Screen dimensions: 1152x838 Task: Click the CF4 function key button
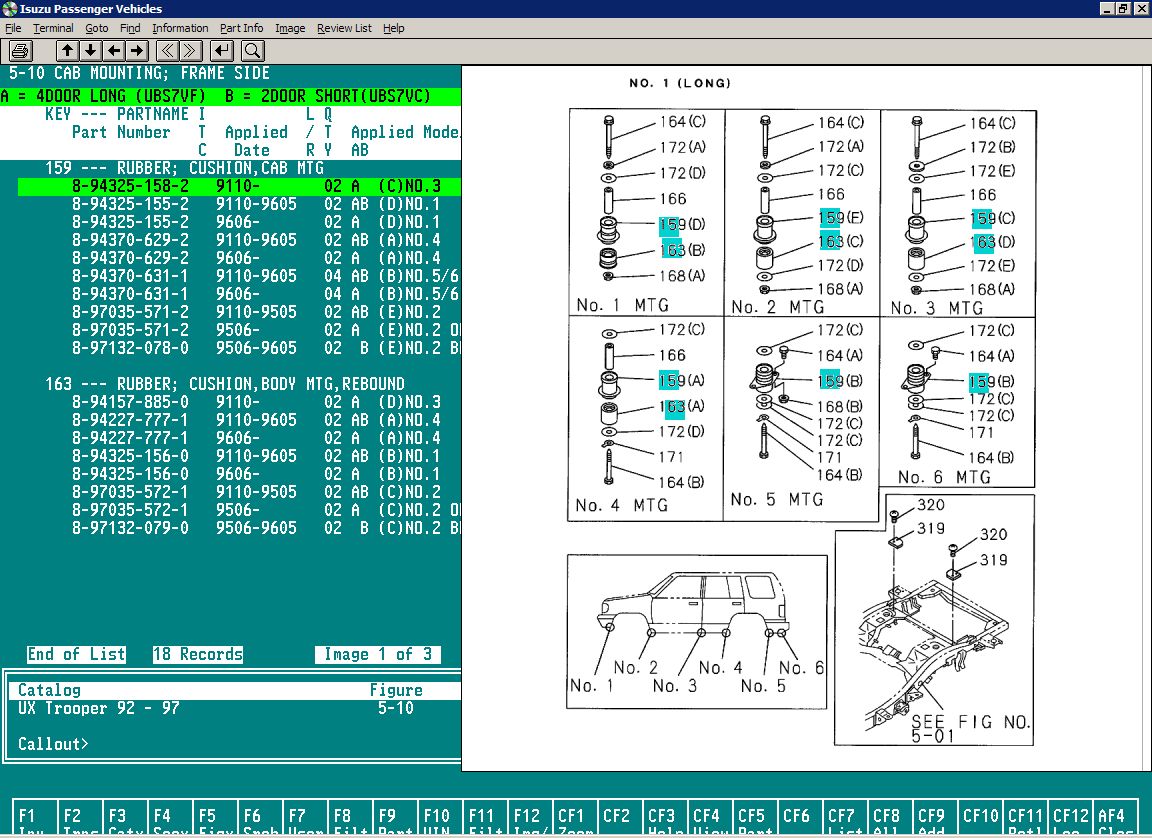click(709, 818)
